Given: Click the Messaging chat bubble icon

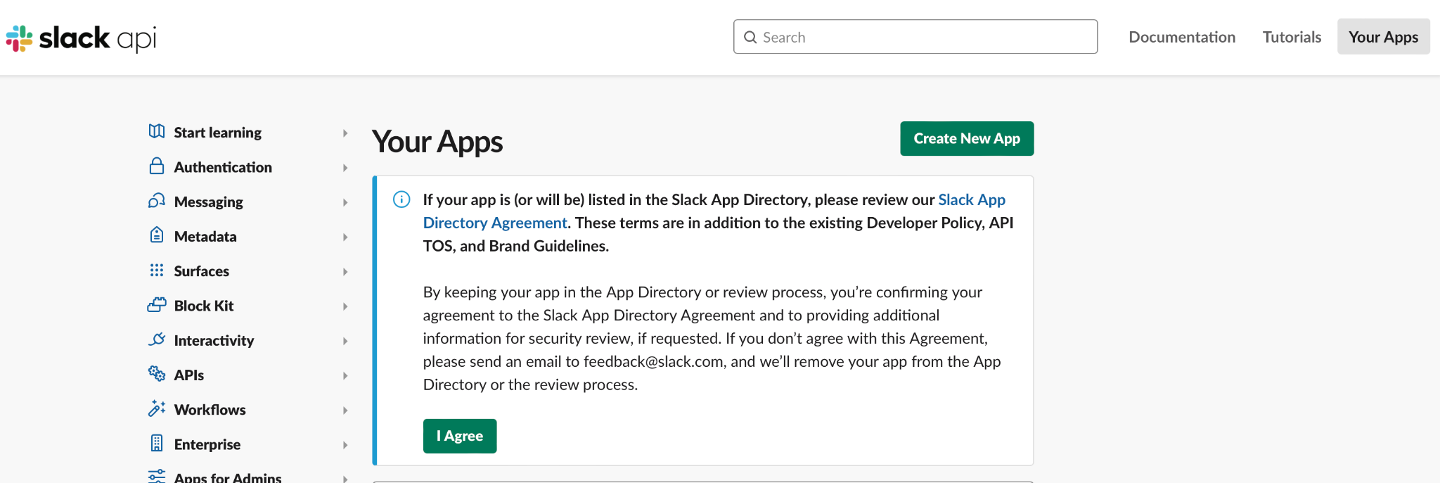Looking at the screenshot, I should tap(156, 201).
